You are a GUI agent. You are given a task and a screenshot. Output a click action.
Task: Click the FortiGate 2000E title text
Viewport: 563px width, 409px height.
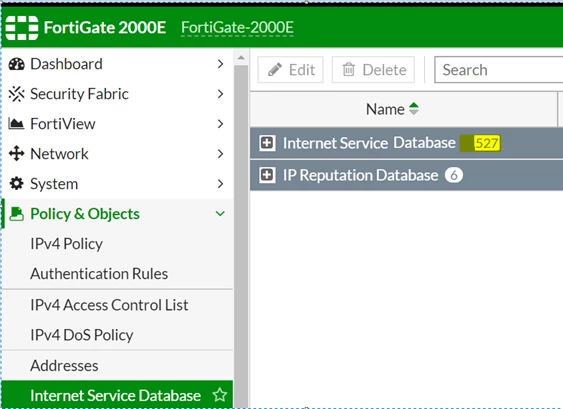click(x=105, y=28)
